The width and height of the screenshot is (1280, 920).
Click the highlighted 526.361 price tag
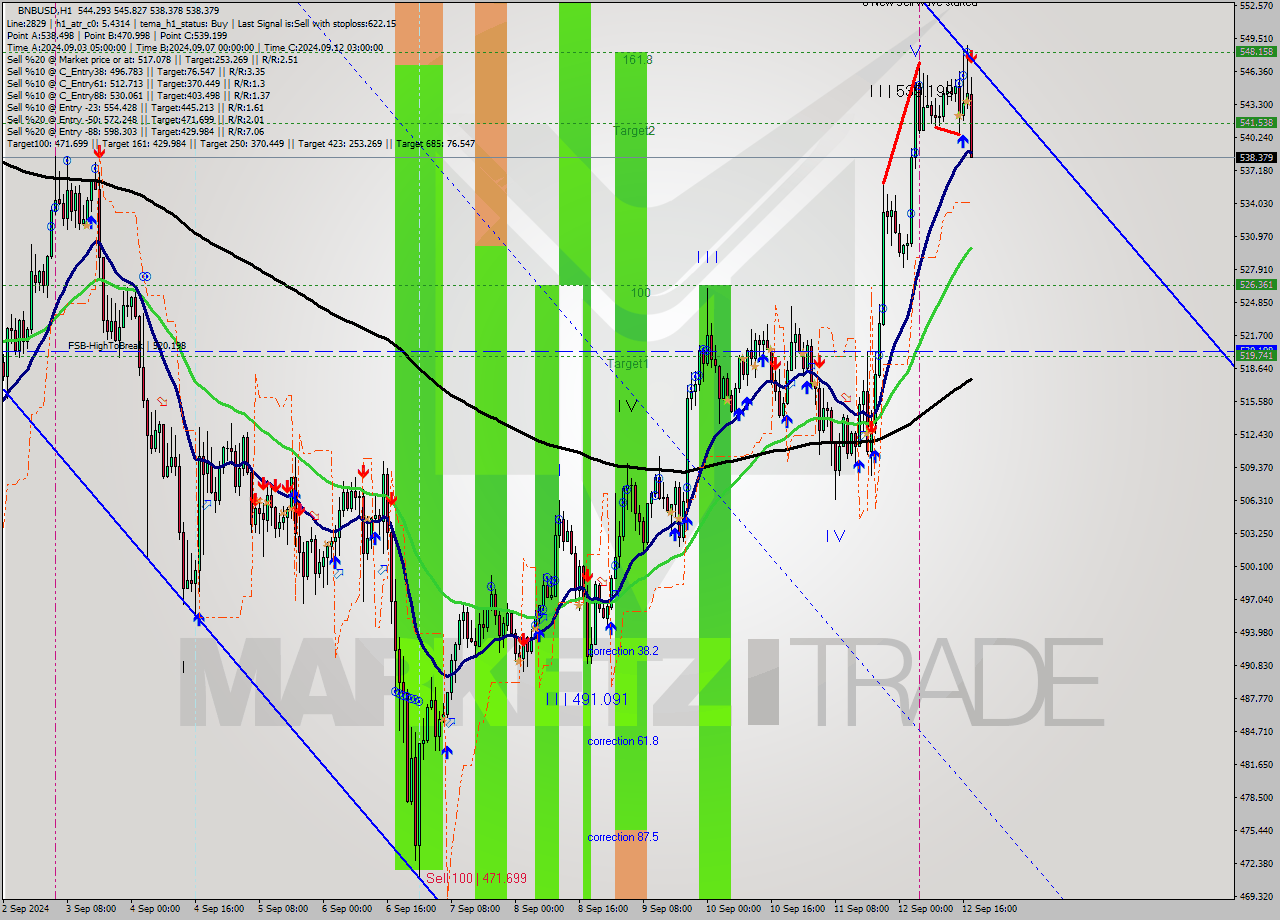1256,284
